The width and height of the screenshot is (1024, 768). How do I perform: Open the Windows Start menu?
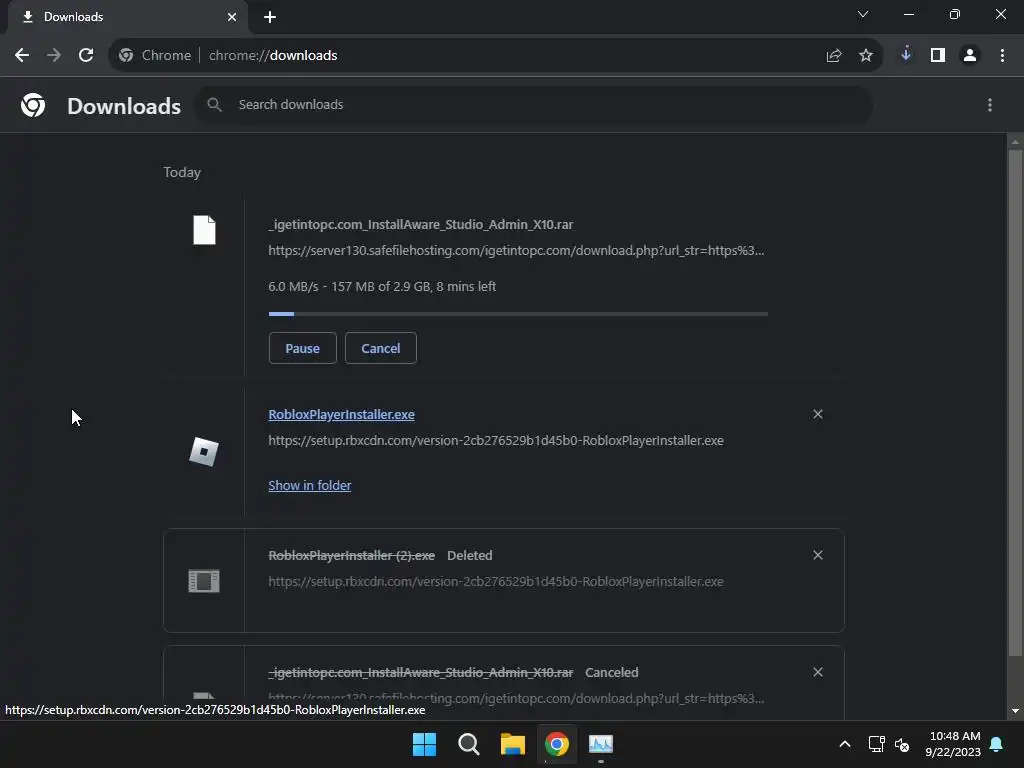click(x=424, y=744)
